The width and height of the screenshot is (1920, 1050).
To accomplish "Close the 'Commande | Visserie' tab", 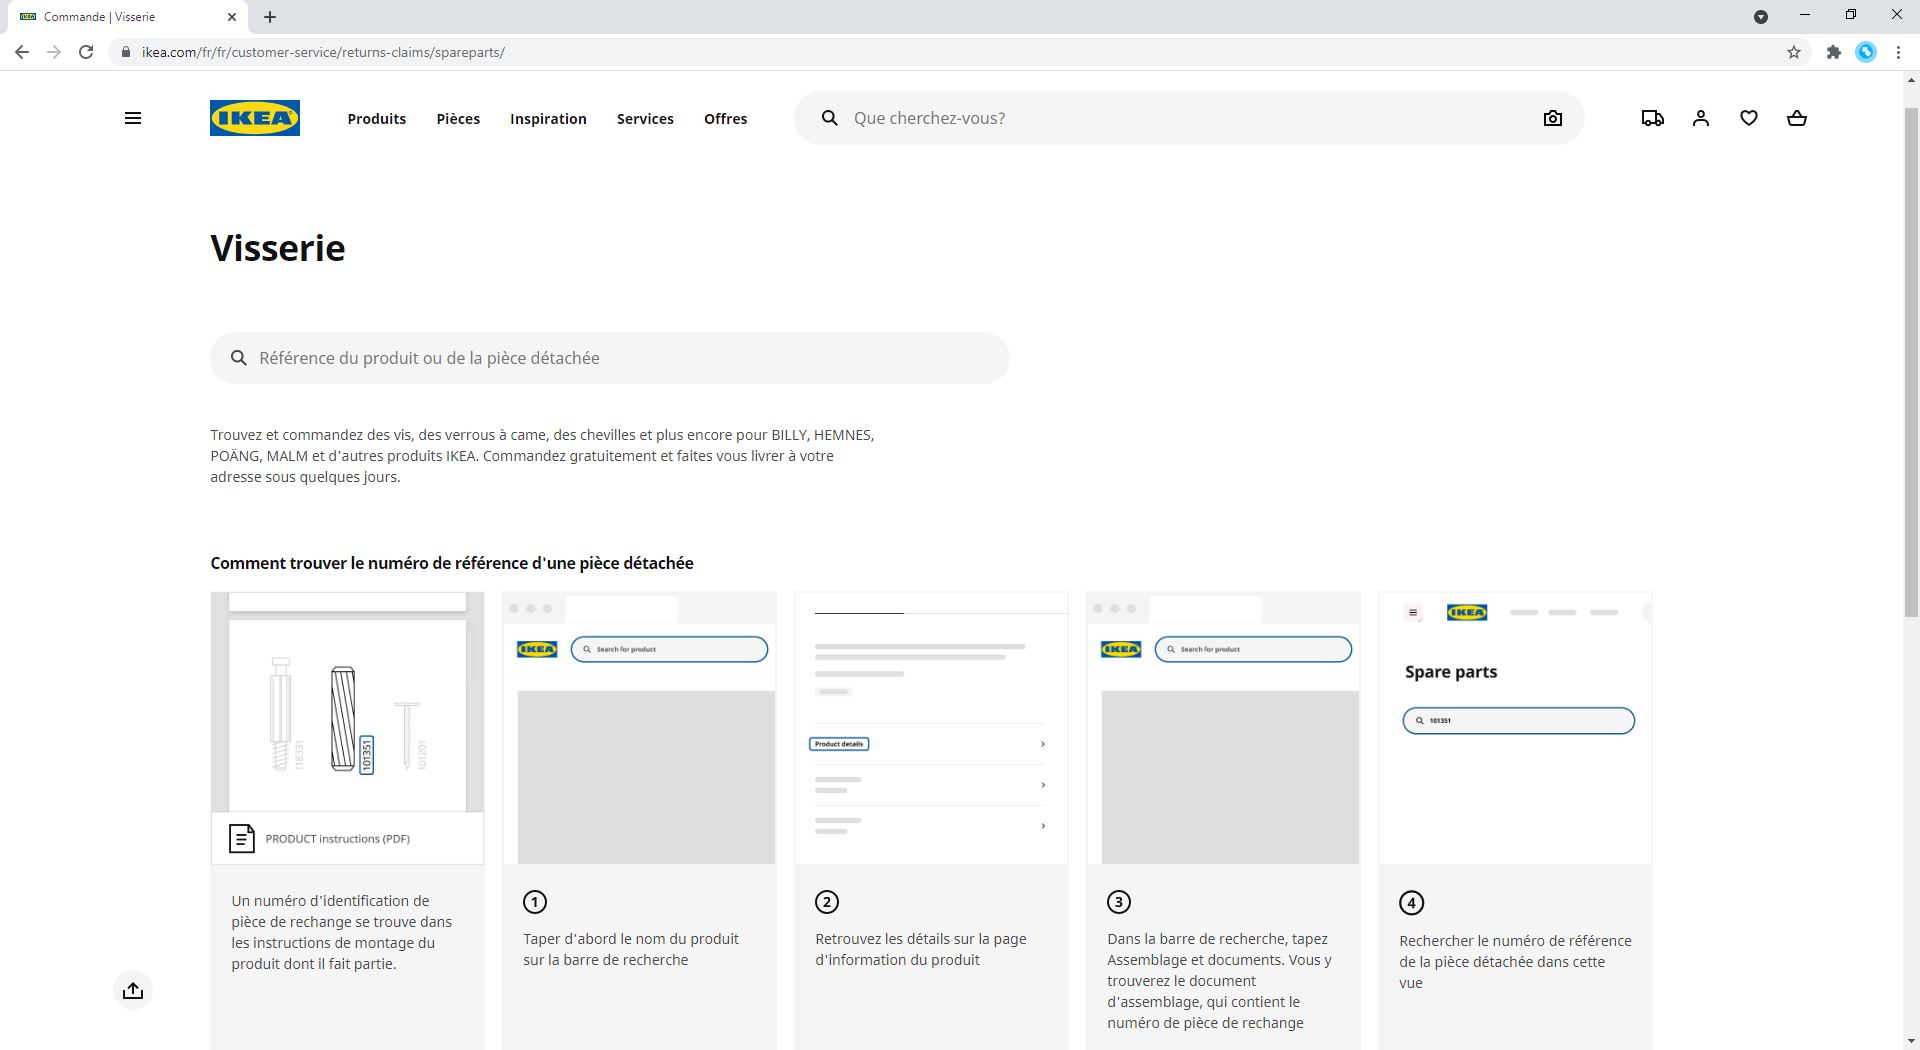I will click(x=232, y=17).
